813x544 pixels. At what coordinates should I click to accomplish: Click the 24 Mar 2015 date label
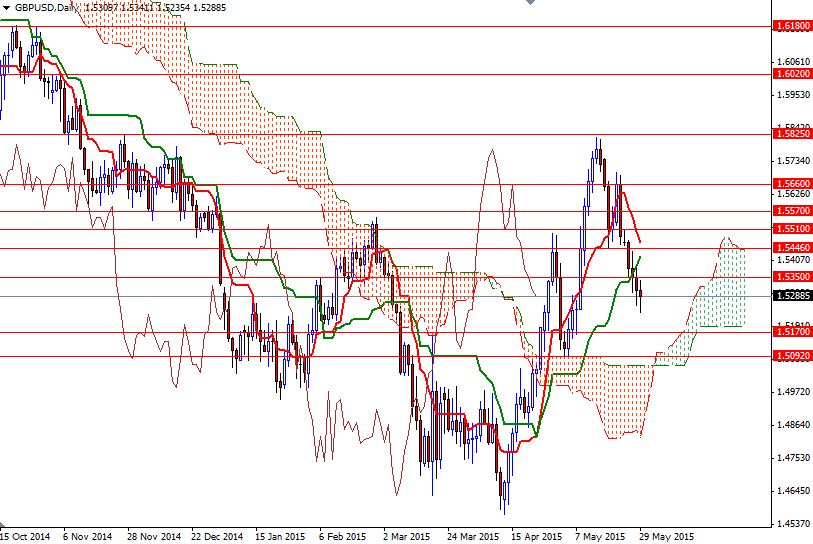(x=473, y=537)
